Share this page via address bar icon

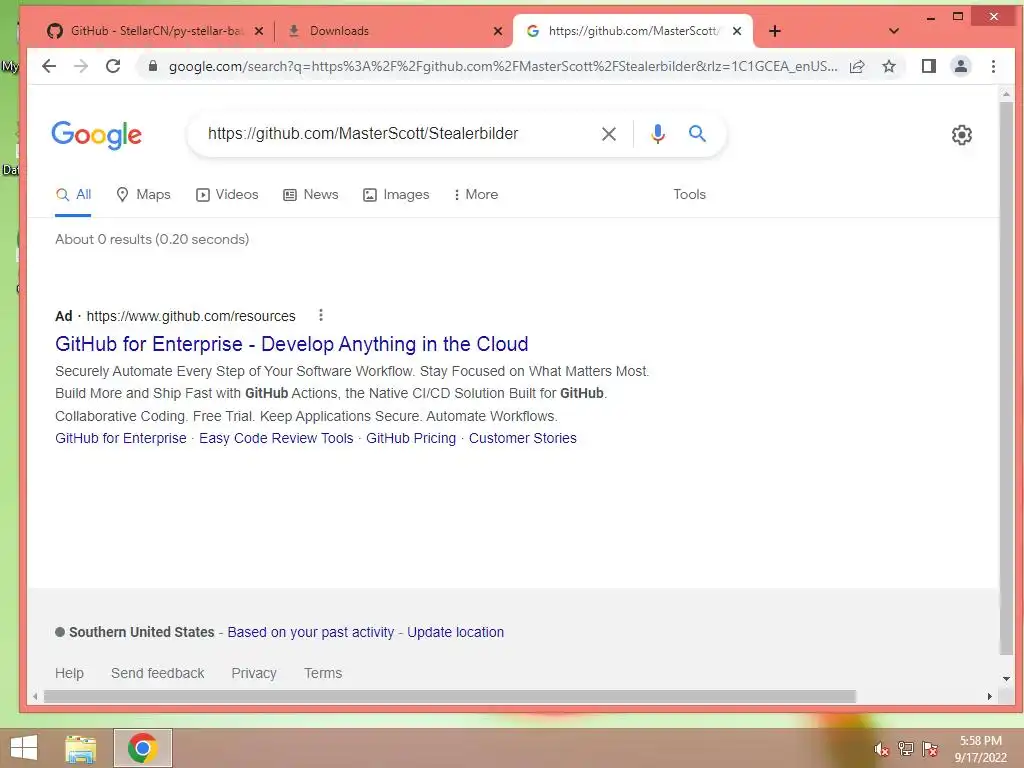857,66
